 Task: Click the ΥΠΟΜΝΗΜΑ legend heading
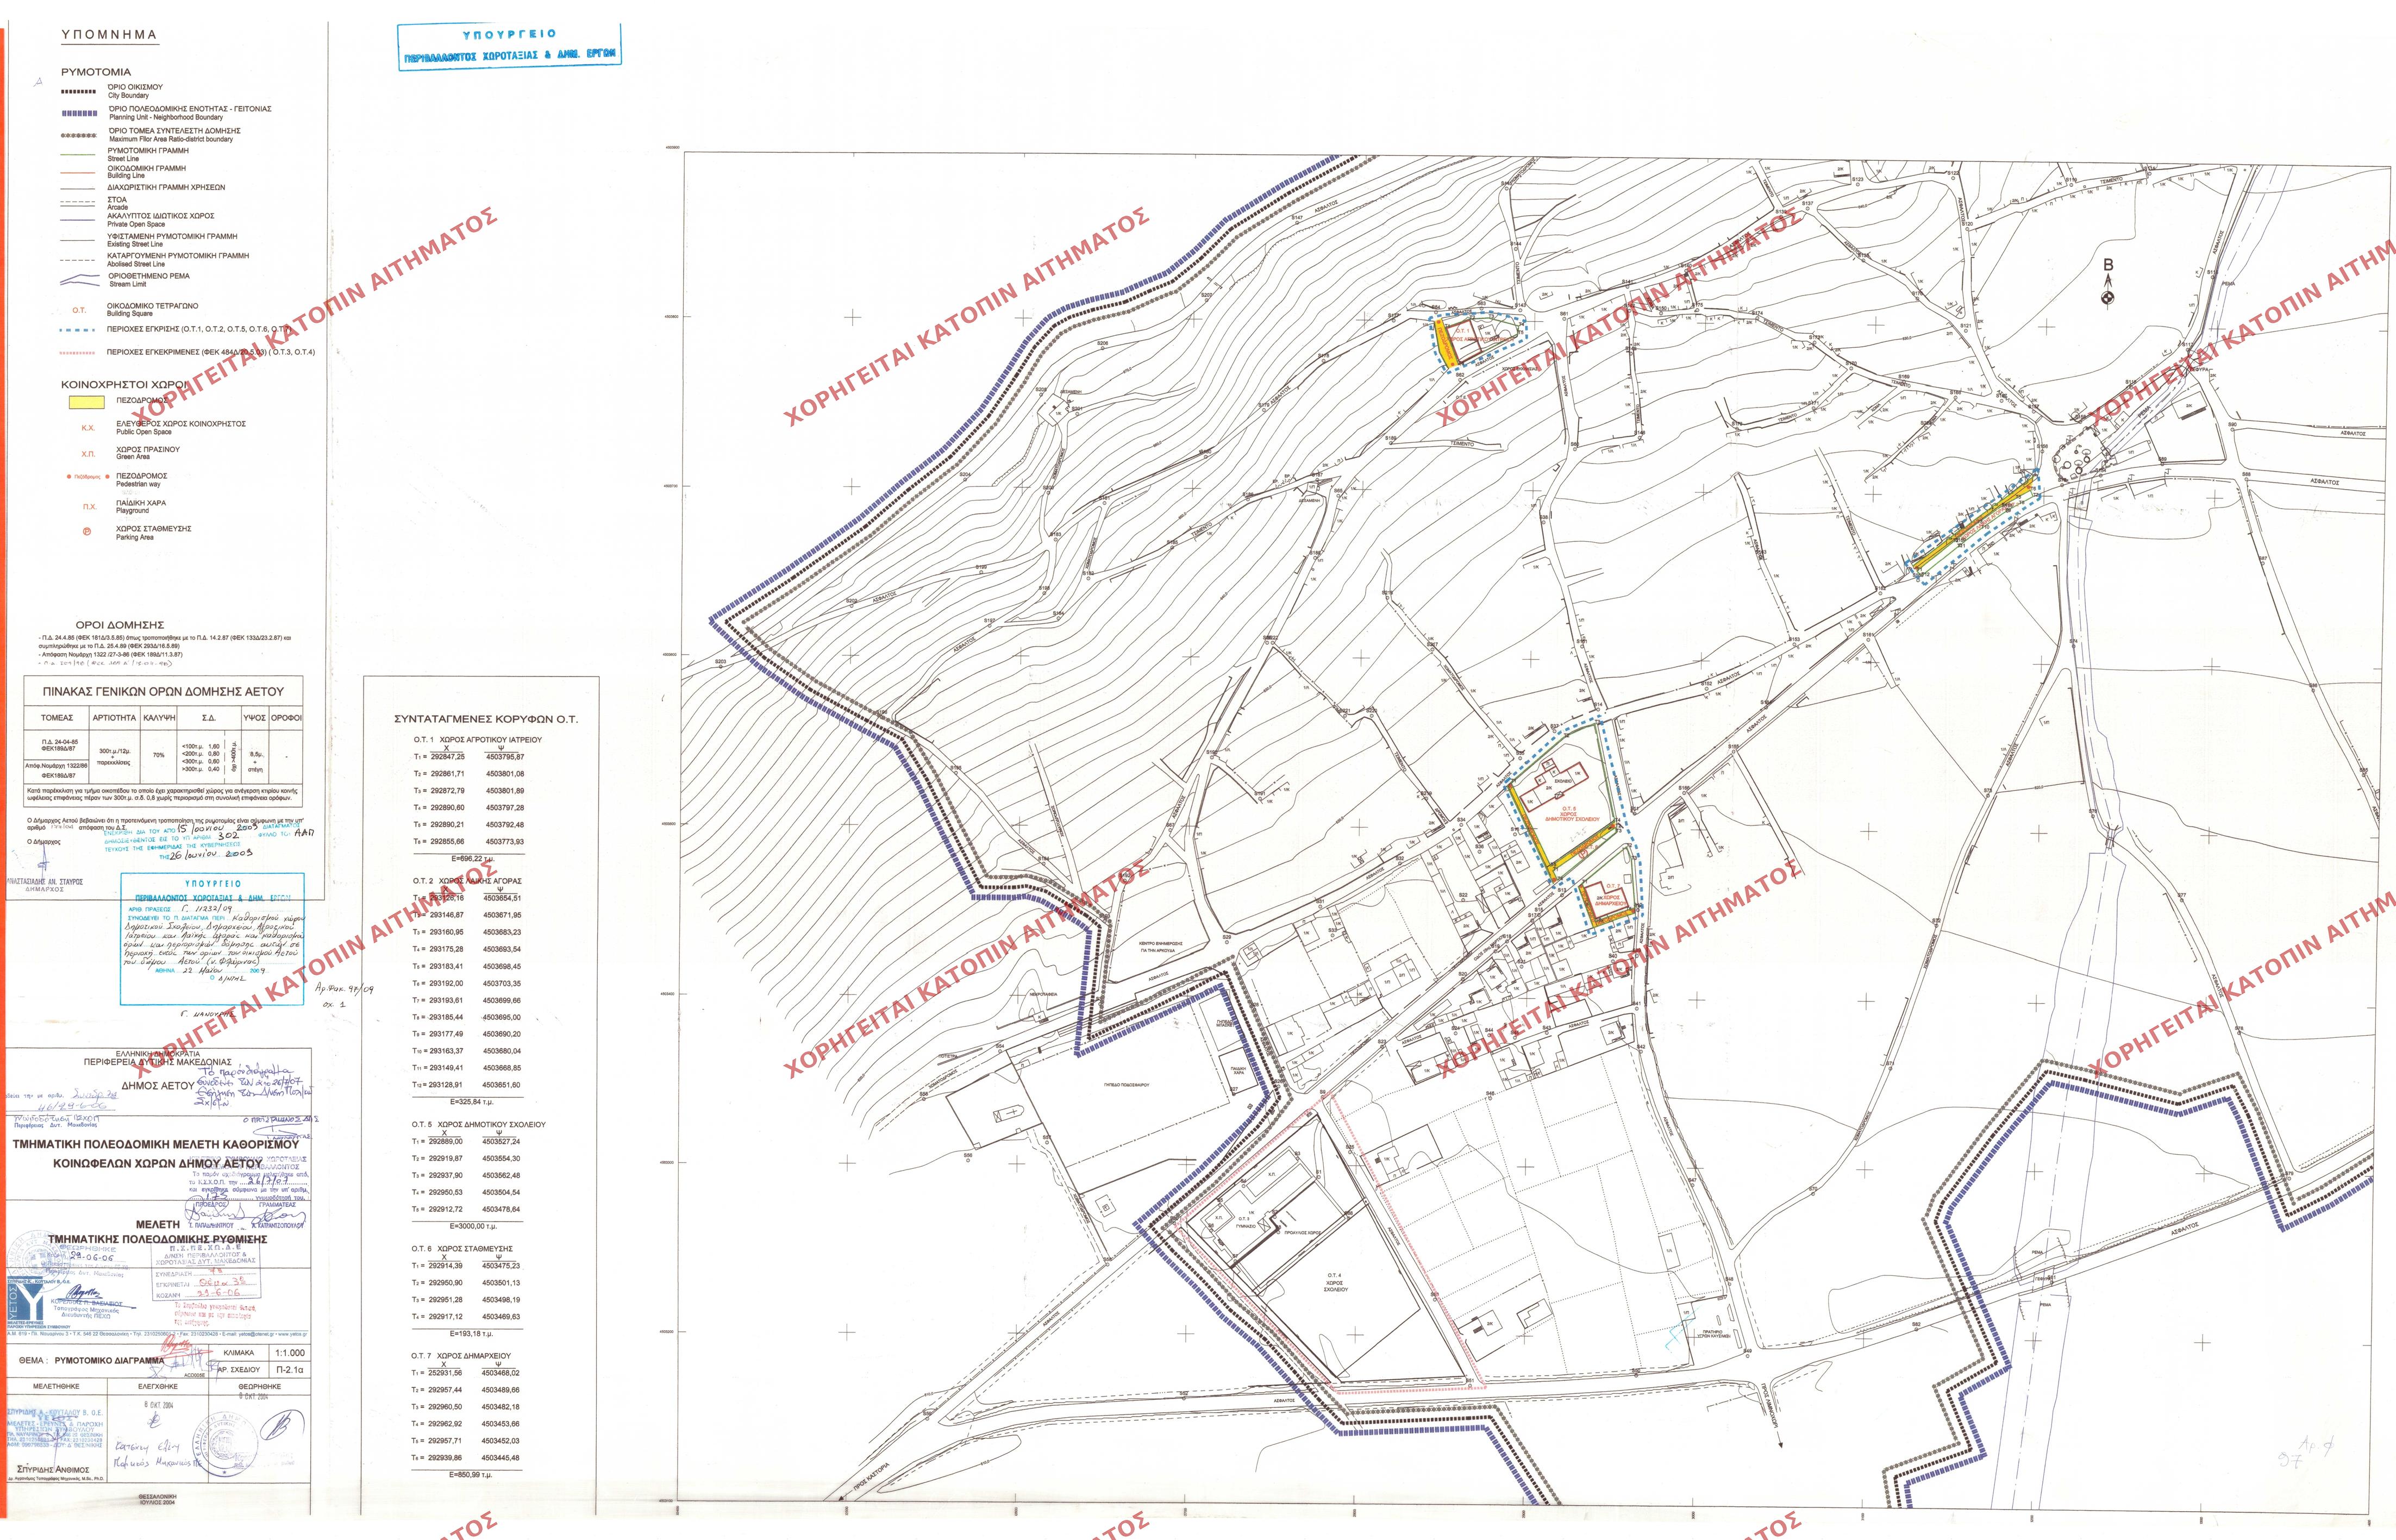[109, 35]
